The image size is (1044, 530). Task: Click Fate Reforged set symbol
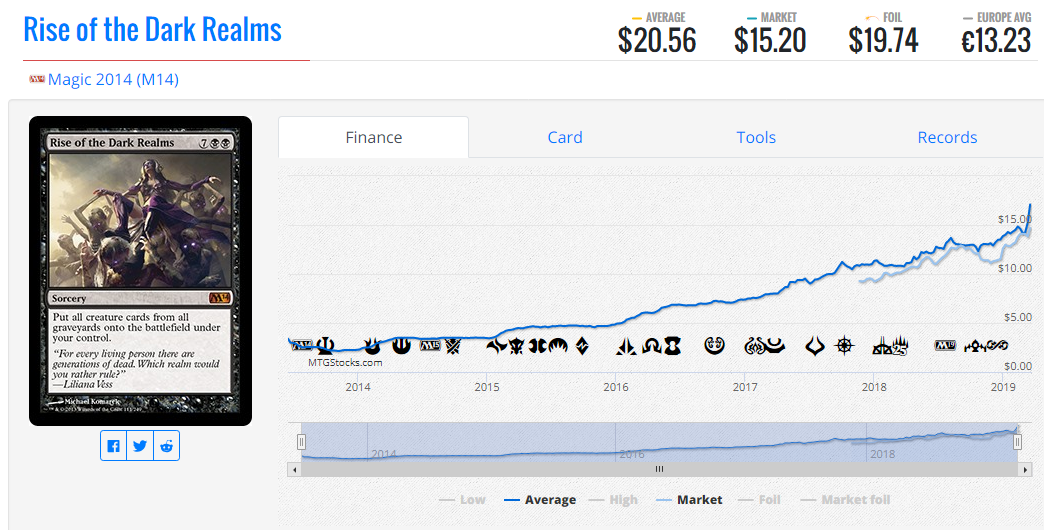click(x=497, y=346)
